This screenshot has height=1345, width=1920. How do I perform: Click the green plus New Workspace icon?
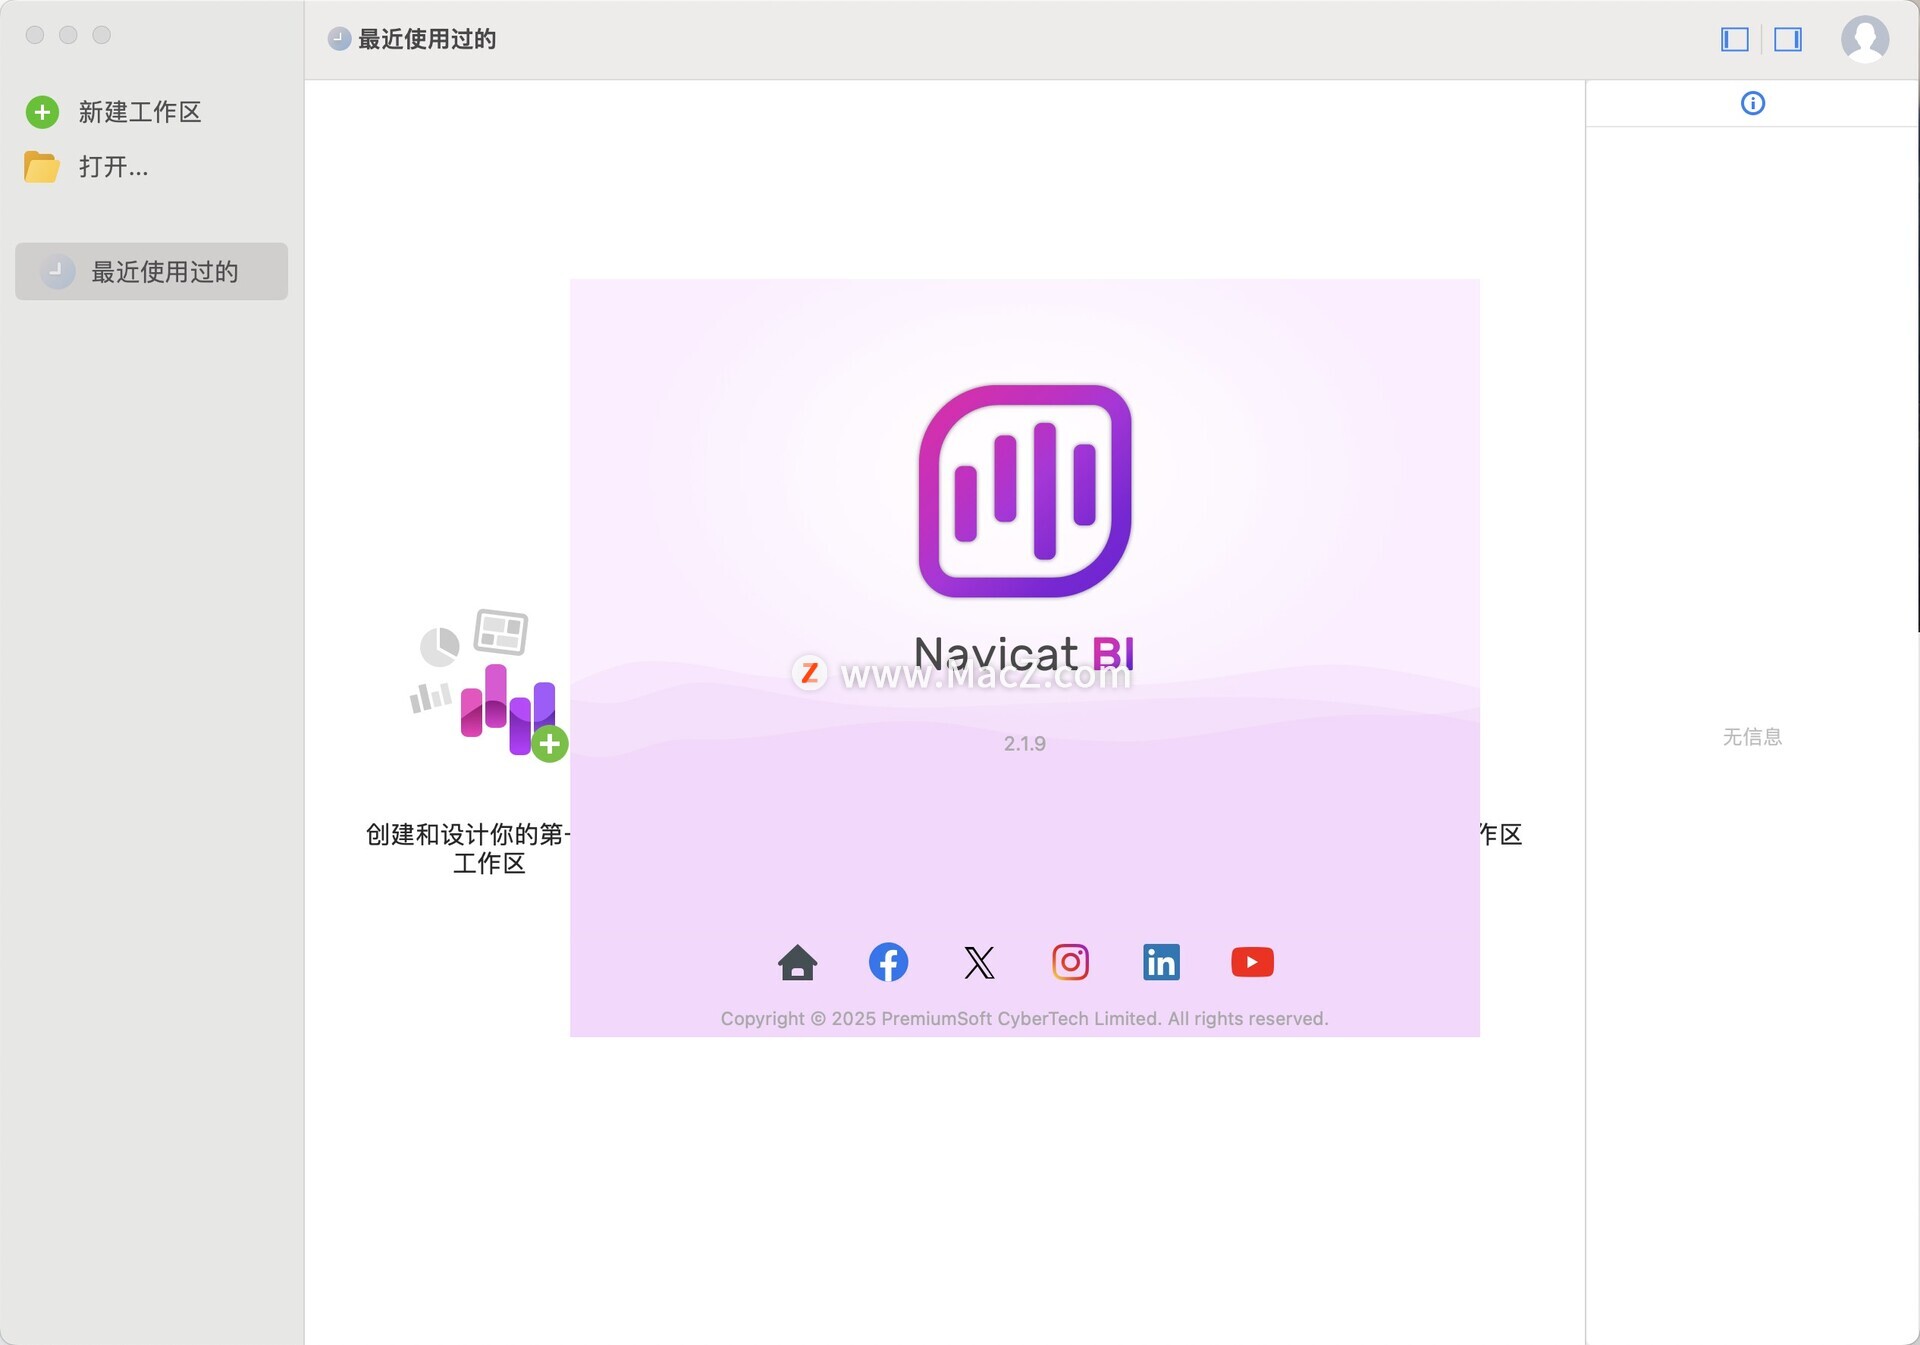coord(42,112)
